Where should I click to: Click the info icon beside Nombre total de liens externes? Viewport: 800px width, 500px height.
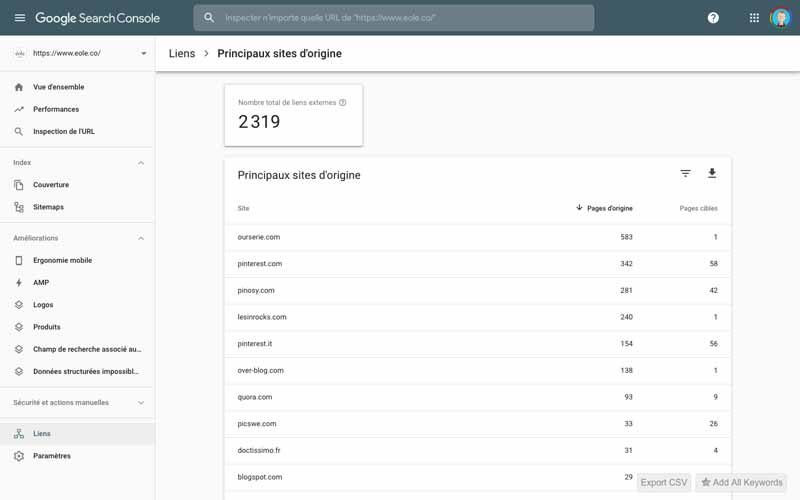click(343, 103)
